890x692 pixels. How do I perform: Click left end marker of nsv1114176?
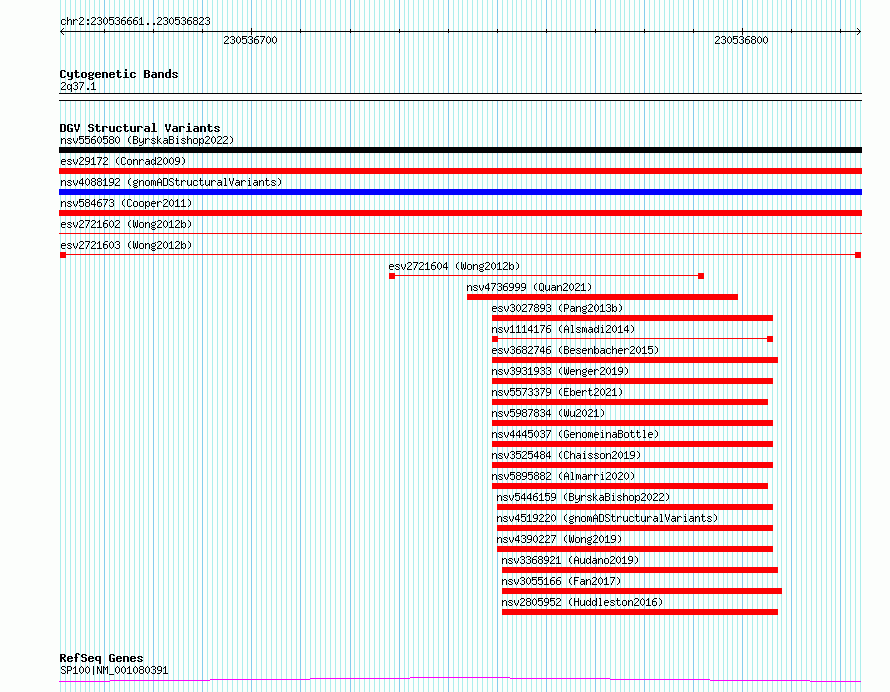[x=495, y=339]
